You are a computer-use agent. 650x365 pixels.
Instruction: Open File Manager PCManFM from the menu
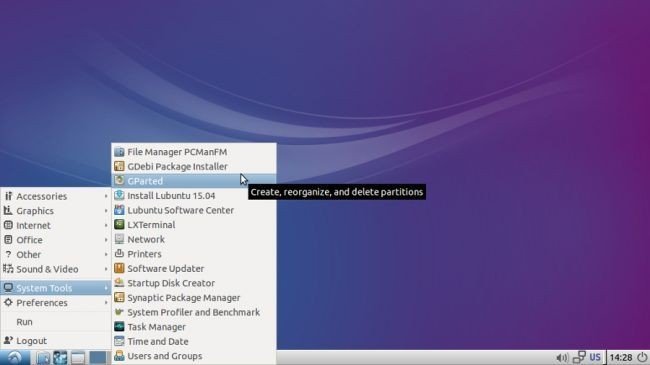(x=194, y=152)
